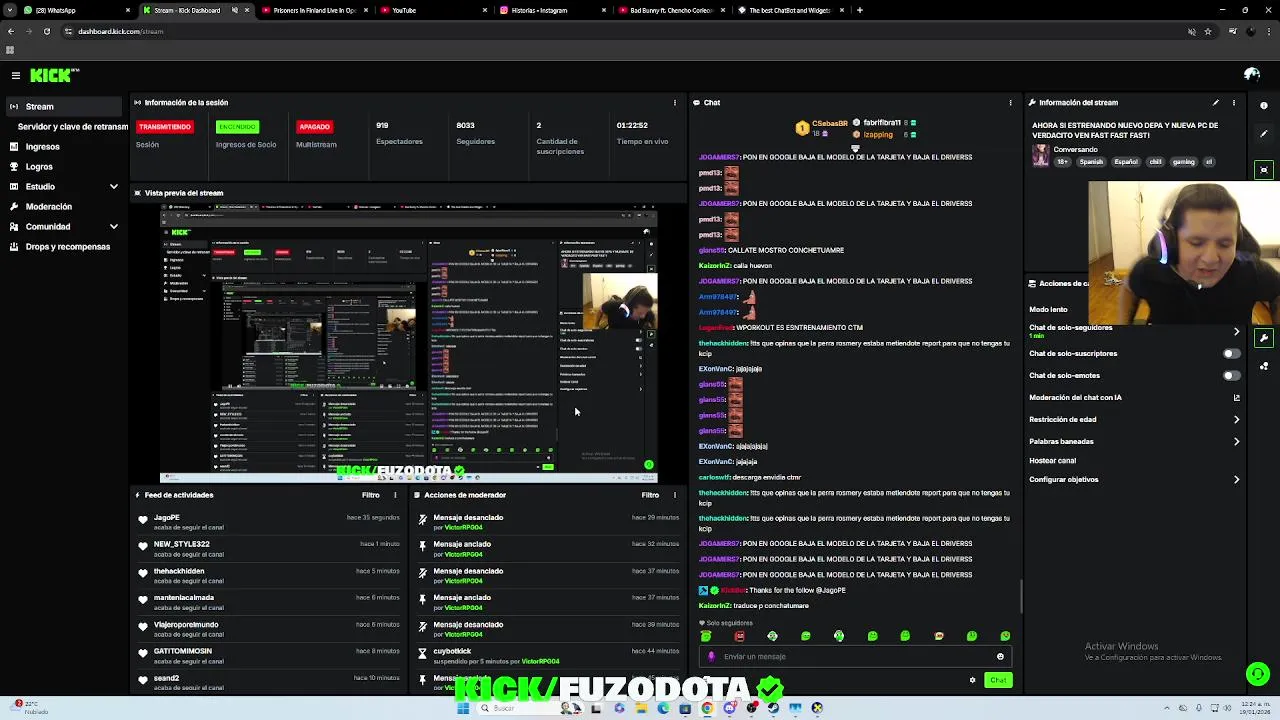The height and width of the screenshot is (720, 1280).
Task: Click the Modo lento option
Action: point(1048,309)
